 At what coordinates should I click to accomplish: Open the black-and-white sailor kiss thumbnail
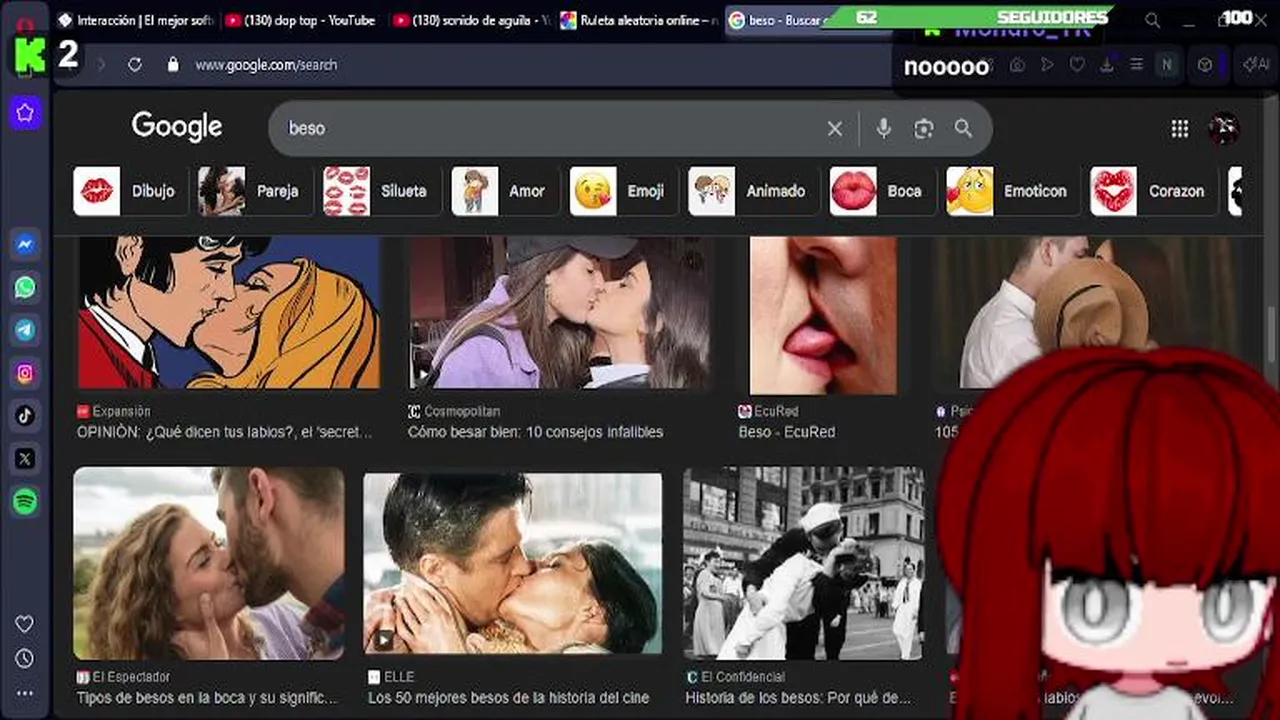click(x=803, y=562)
